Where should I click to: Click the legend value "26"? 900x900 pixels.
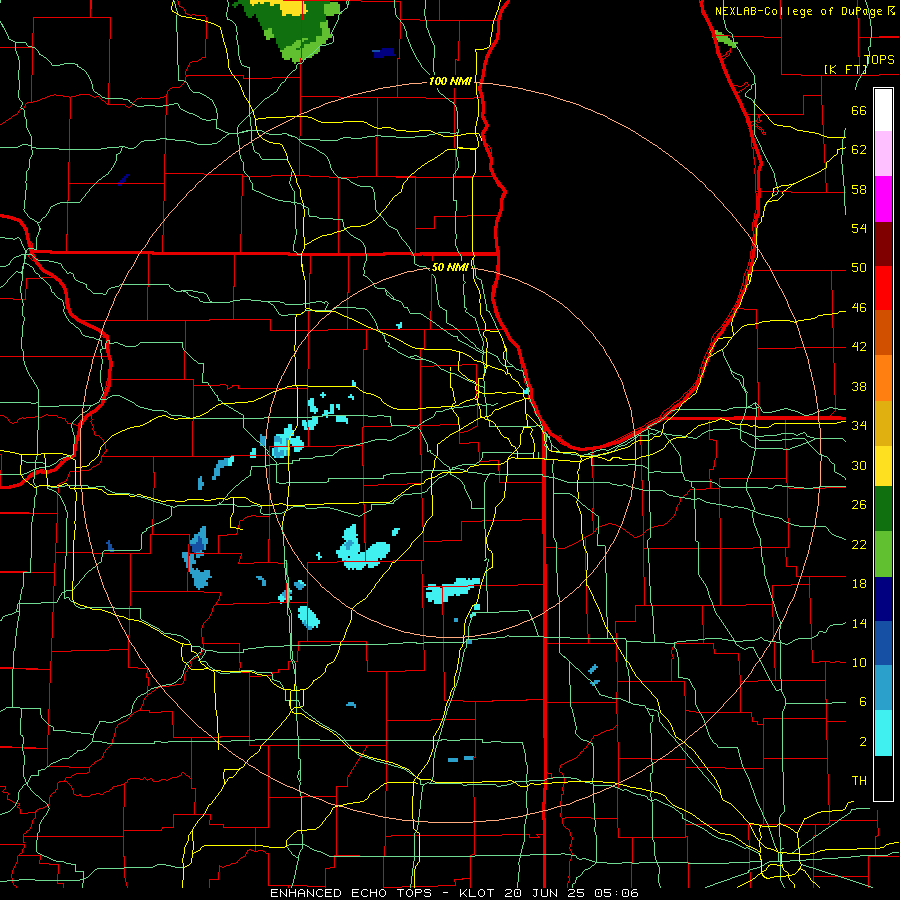click(x=859, y=505)
